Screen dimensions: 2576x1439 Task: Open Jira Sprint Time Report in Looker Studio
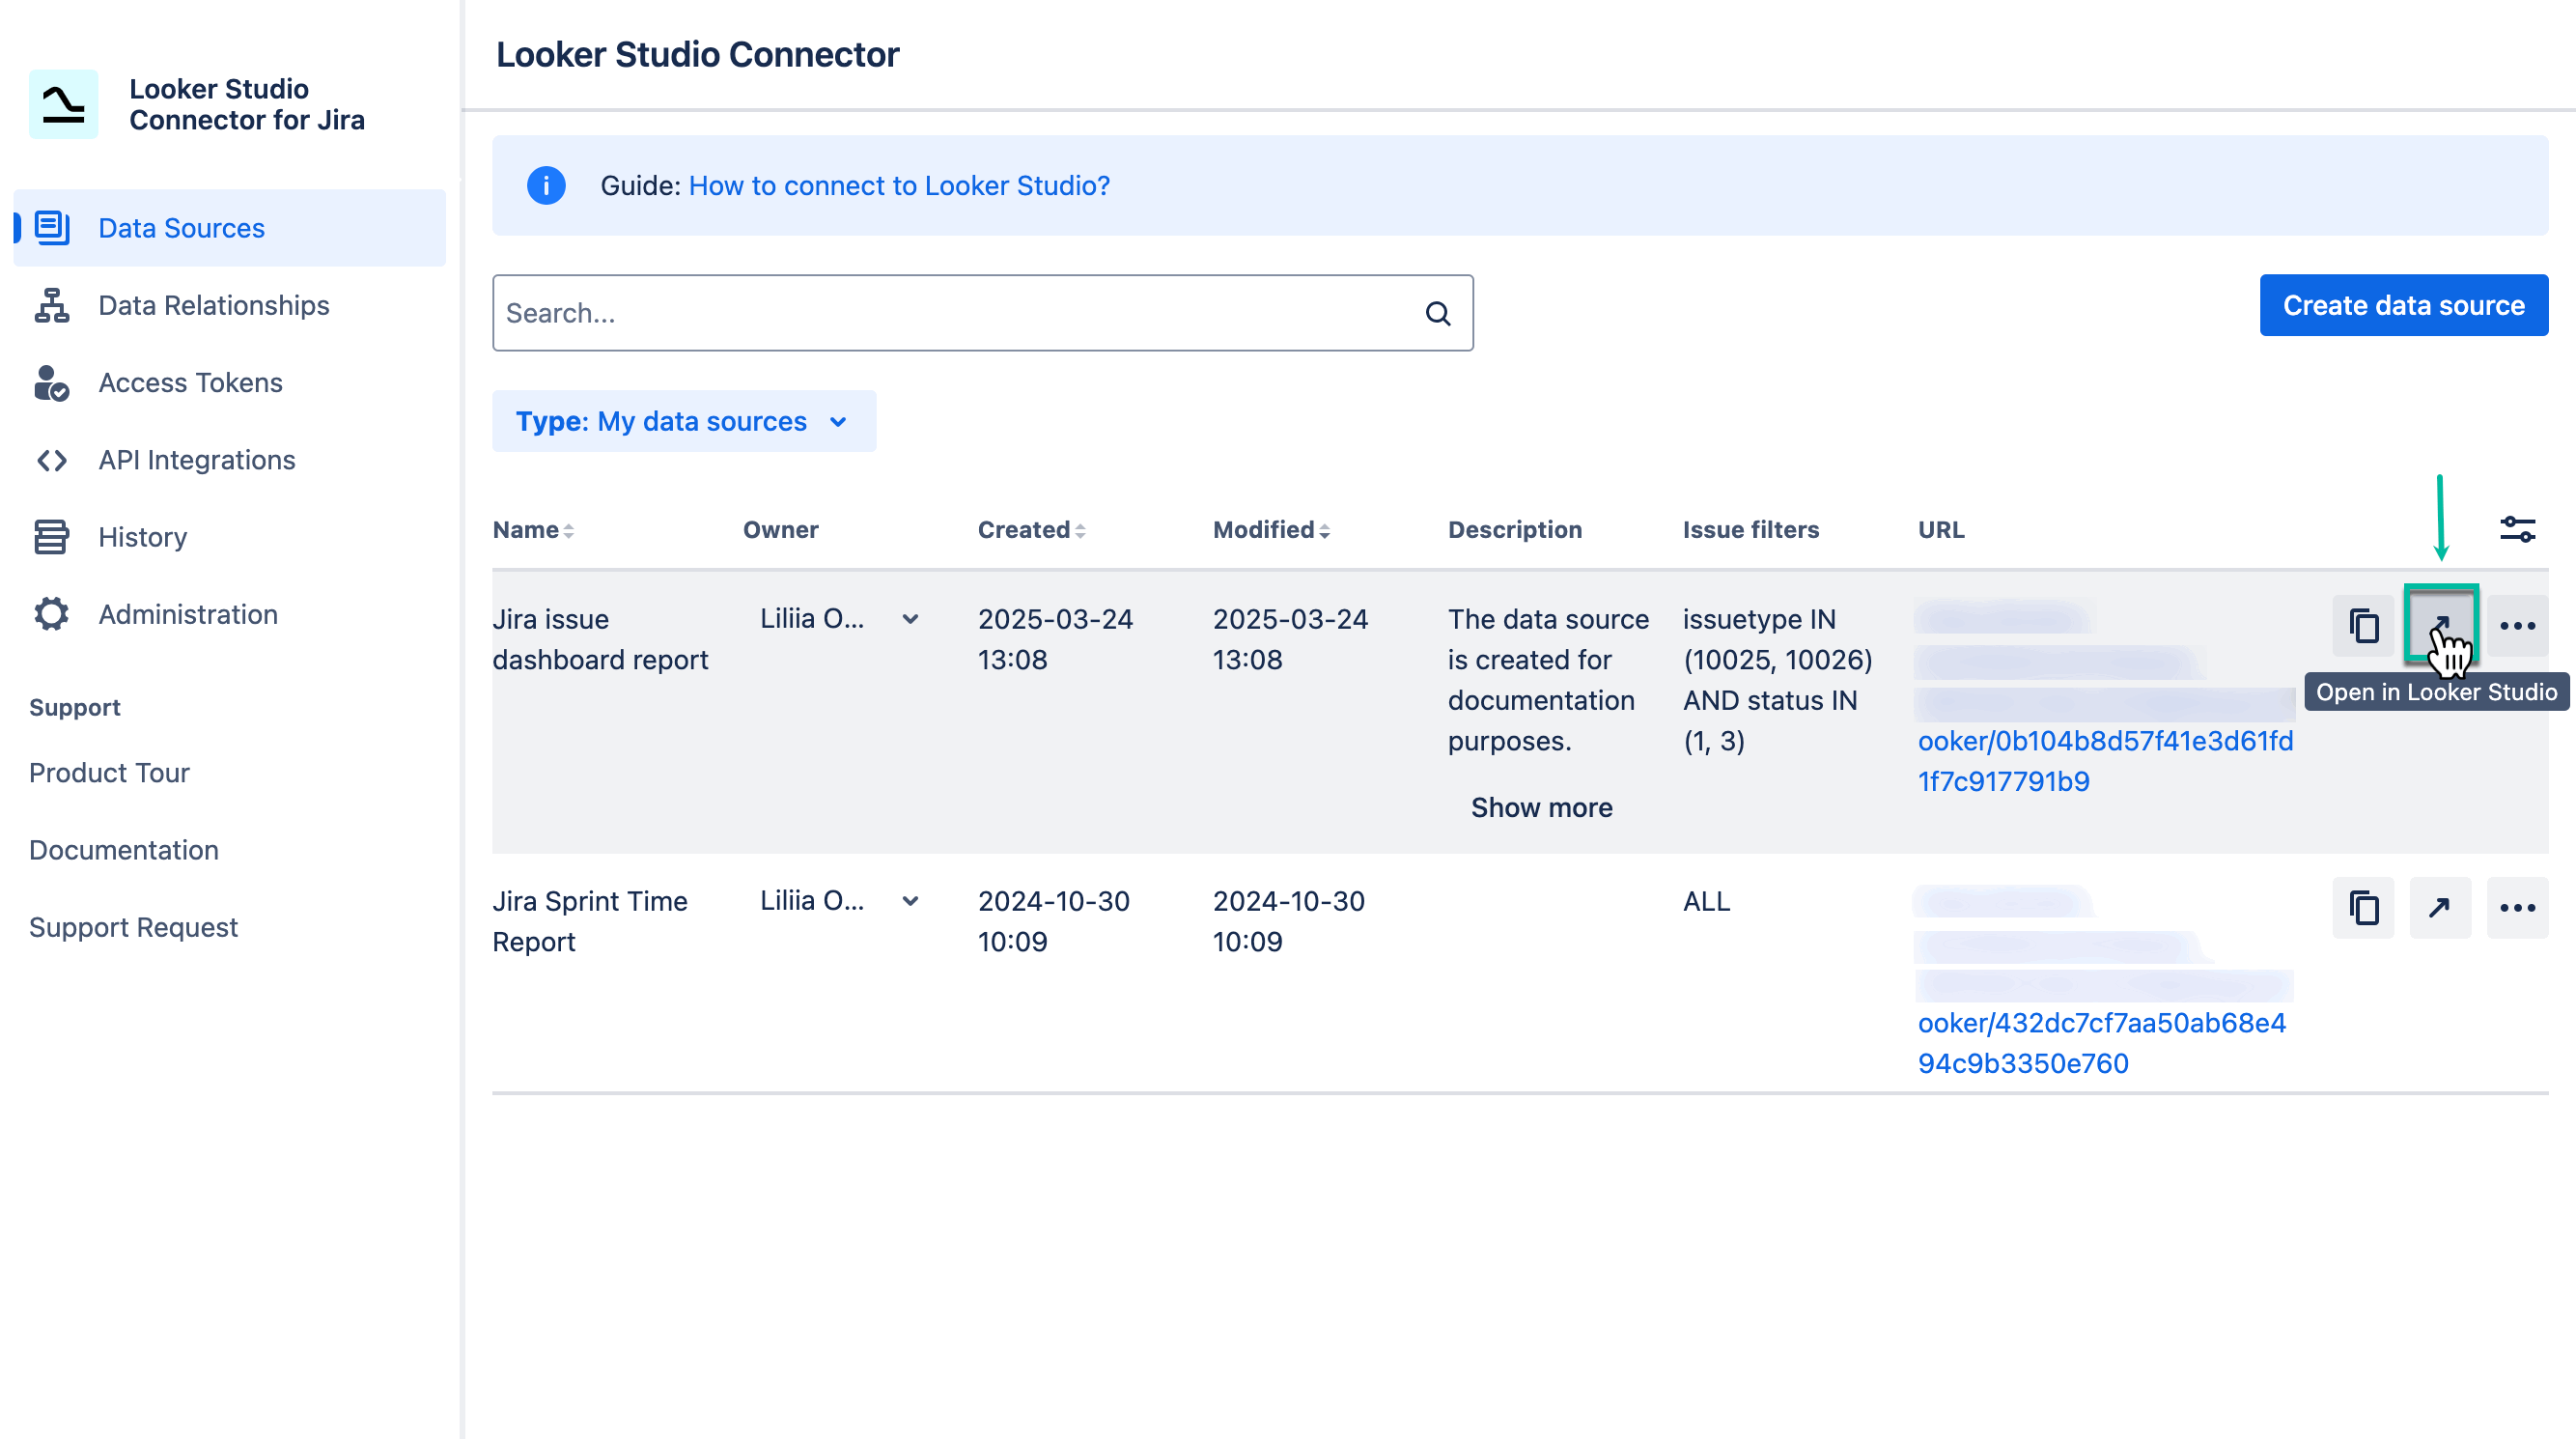[x=2440, y=907]
